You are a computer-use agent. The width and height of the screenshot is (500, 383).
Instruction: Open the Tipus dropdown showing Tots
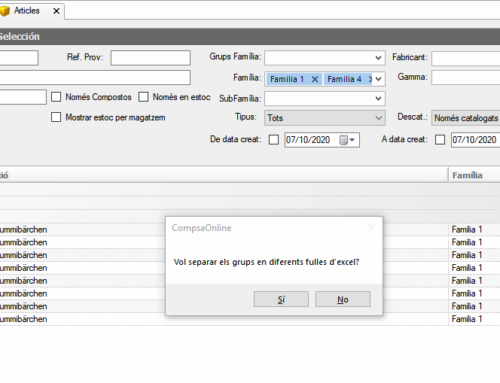click(x=325, y=118)
